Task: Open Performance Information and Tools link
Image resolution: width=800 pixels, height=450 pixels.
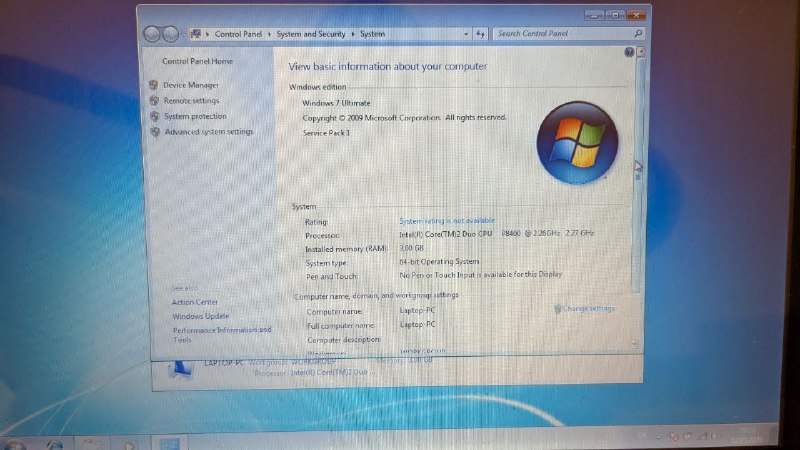Action: point(222,335)
